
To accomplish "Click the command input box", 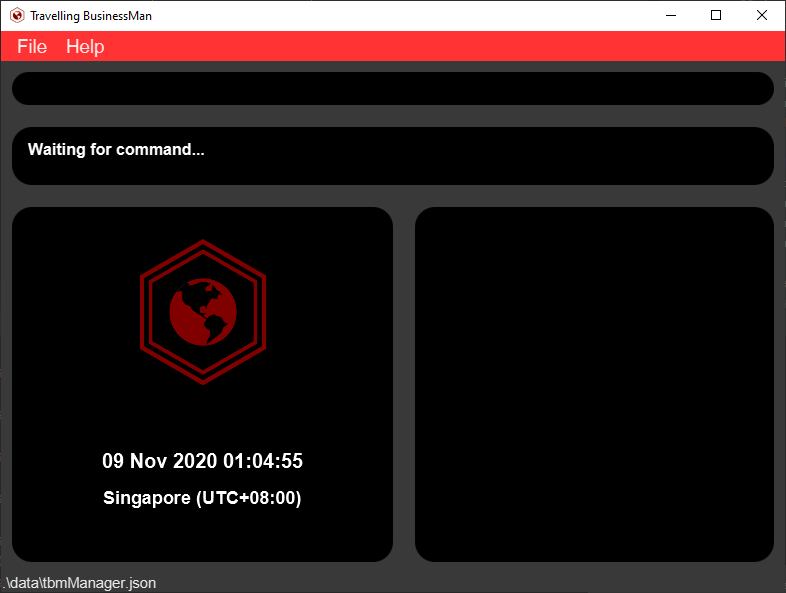I will 392,89.
